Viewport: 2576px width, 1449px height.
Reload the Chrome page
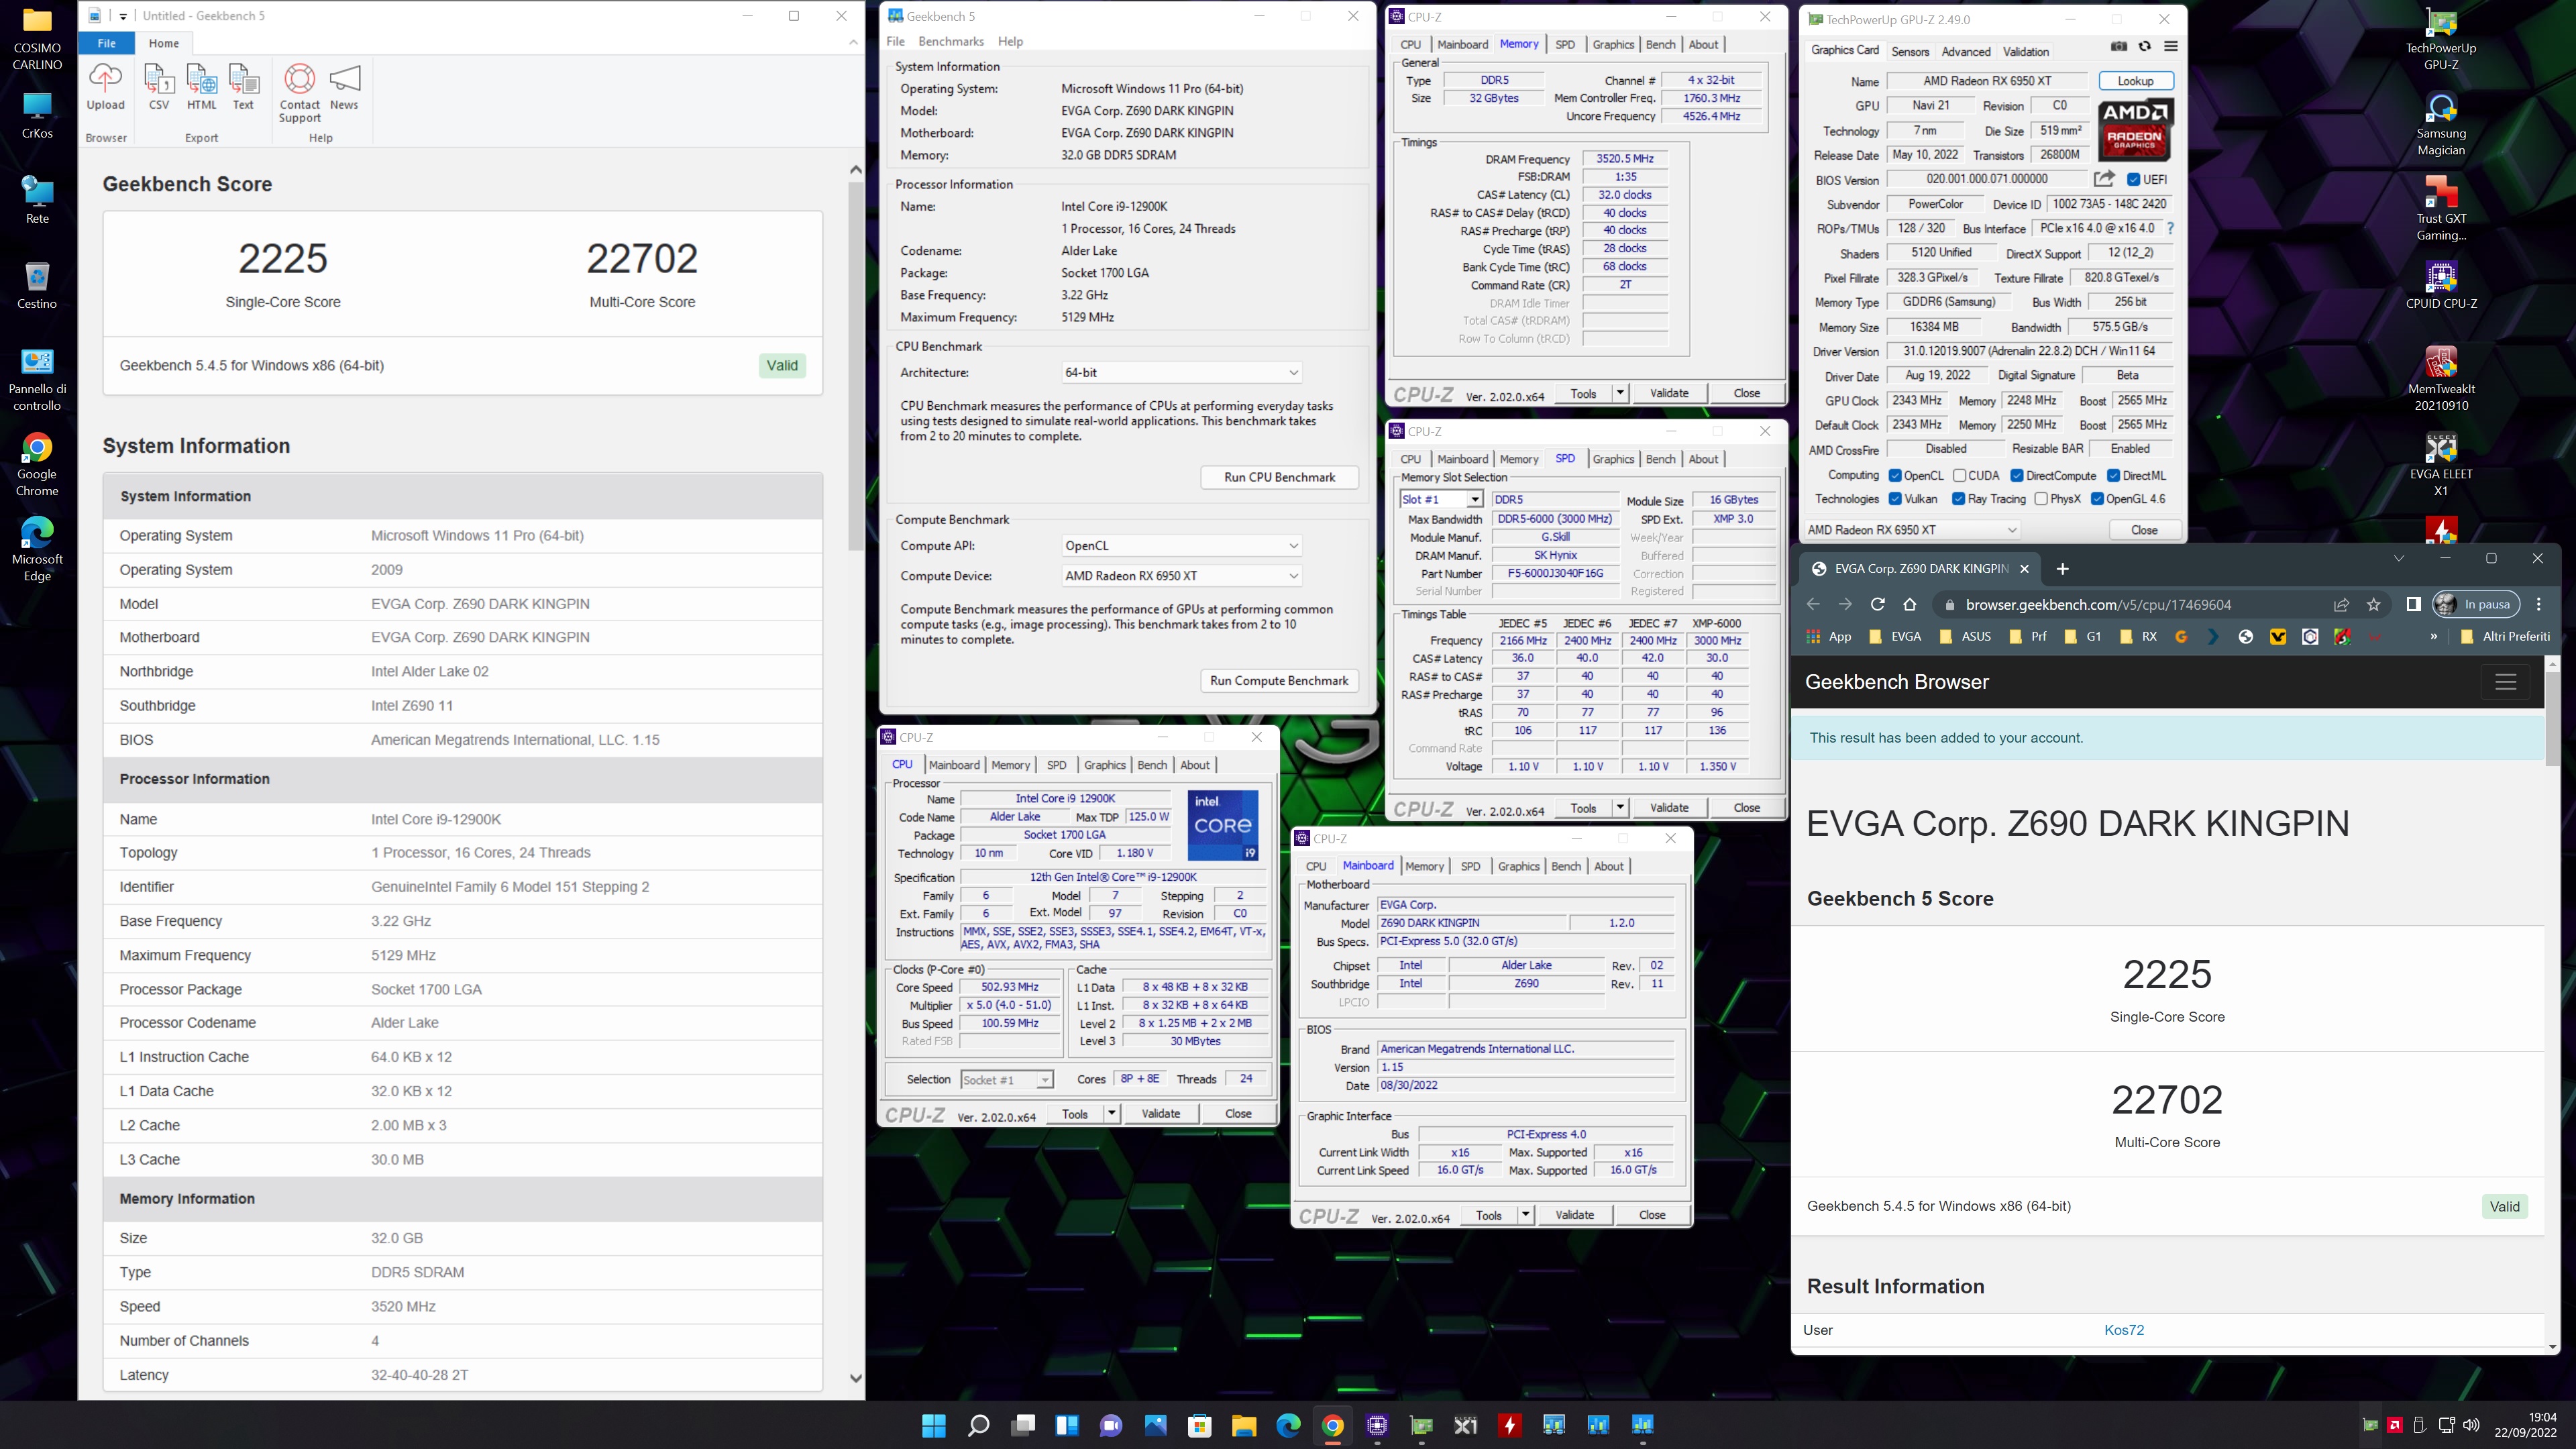pos(1877,604)
